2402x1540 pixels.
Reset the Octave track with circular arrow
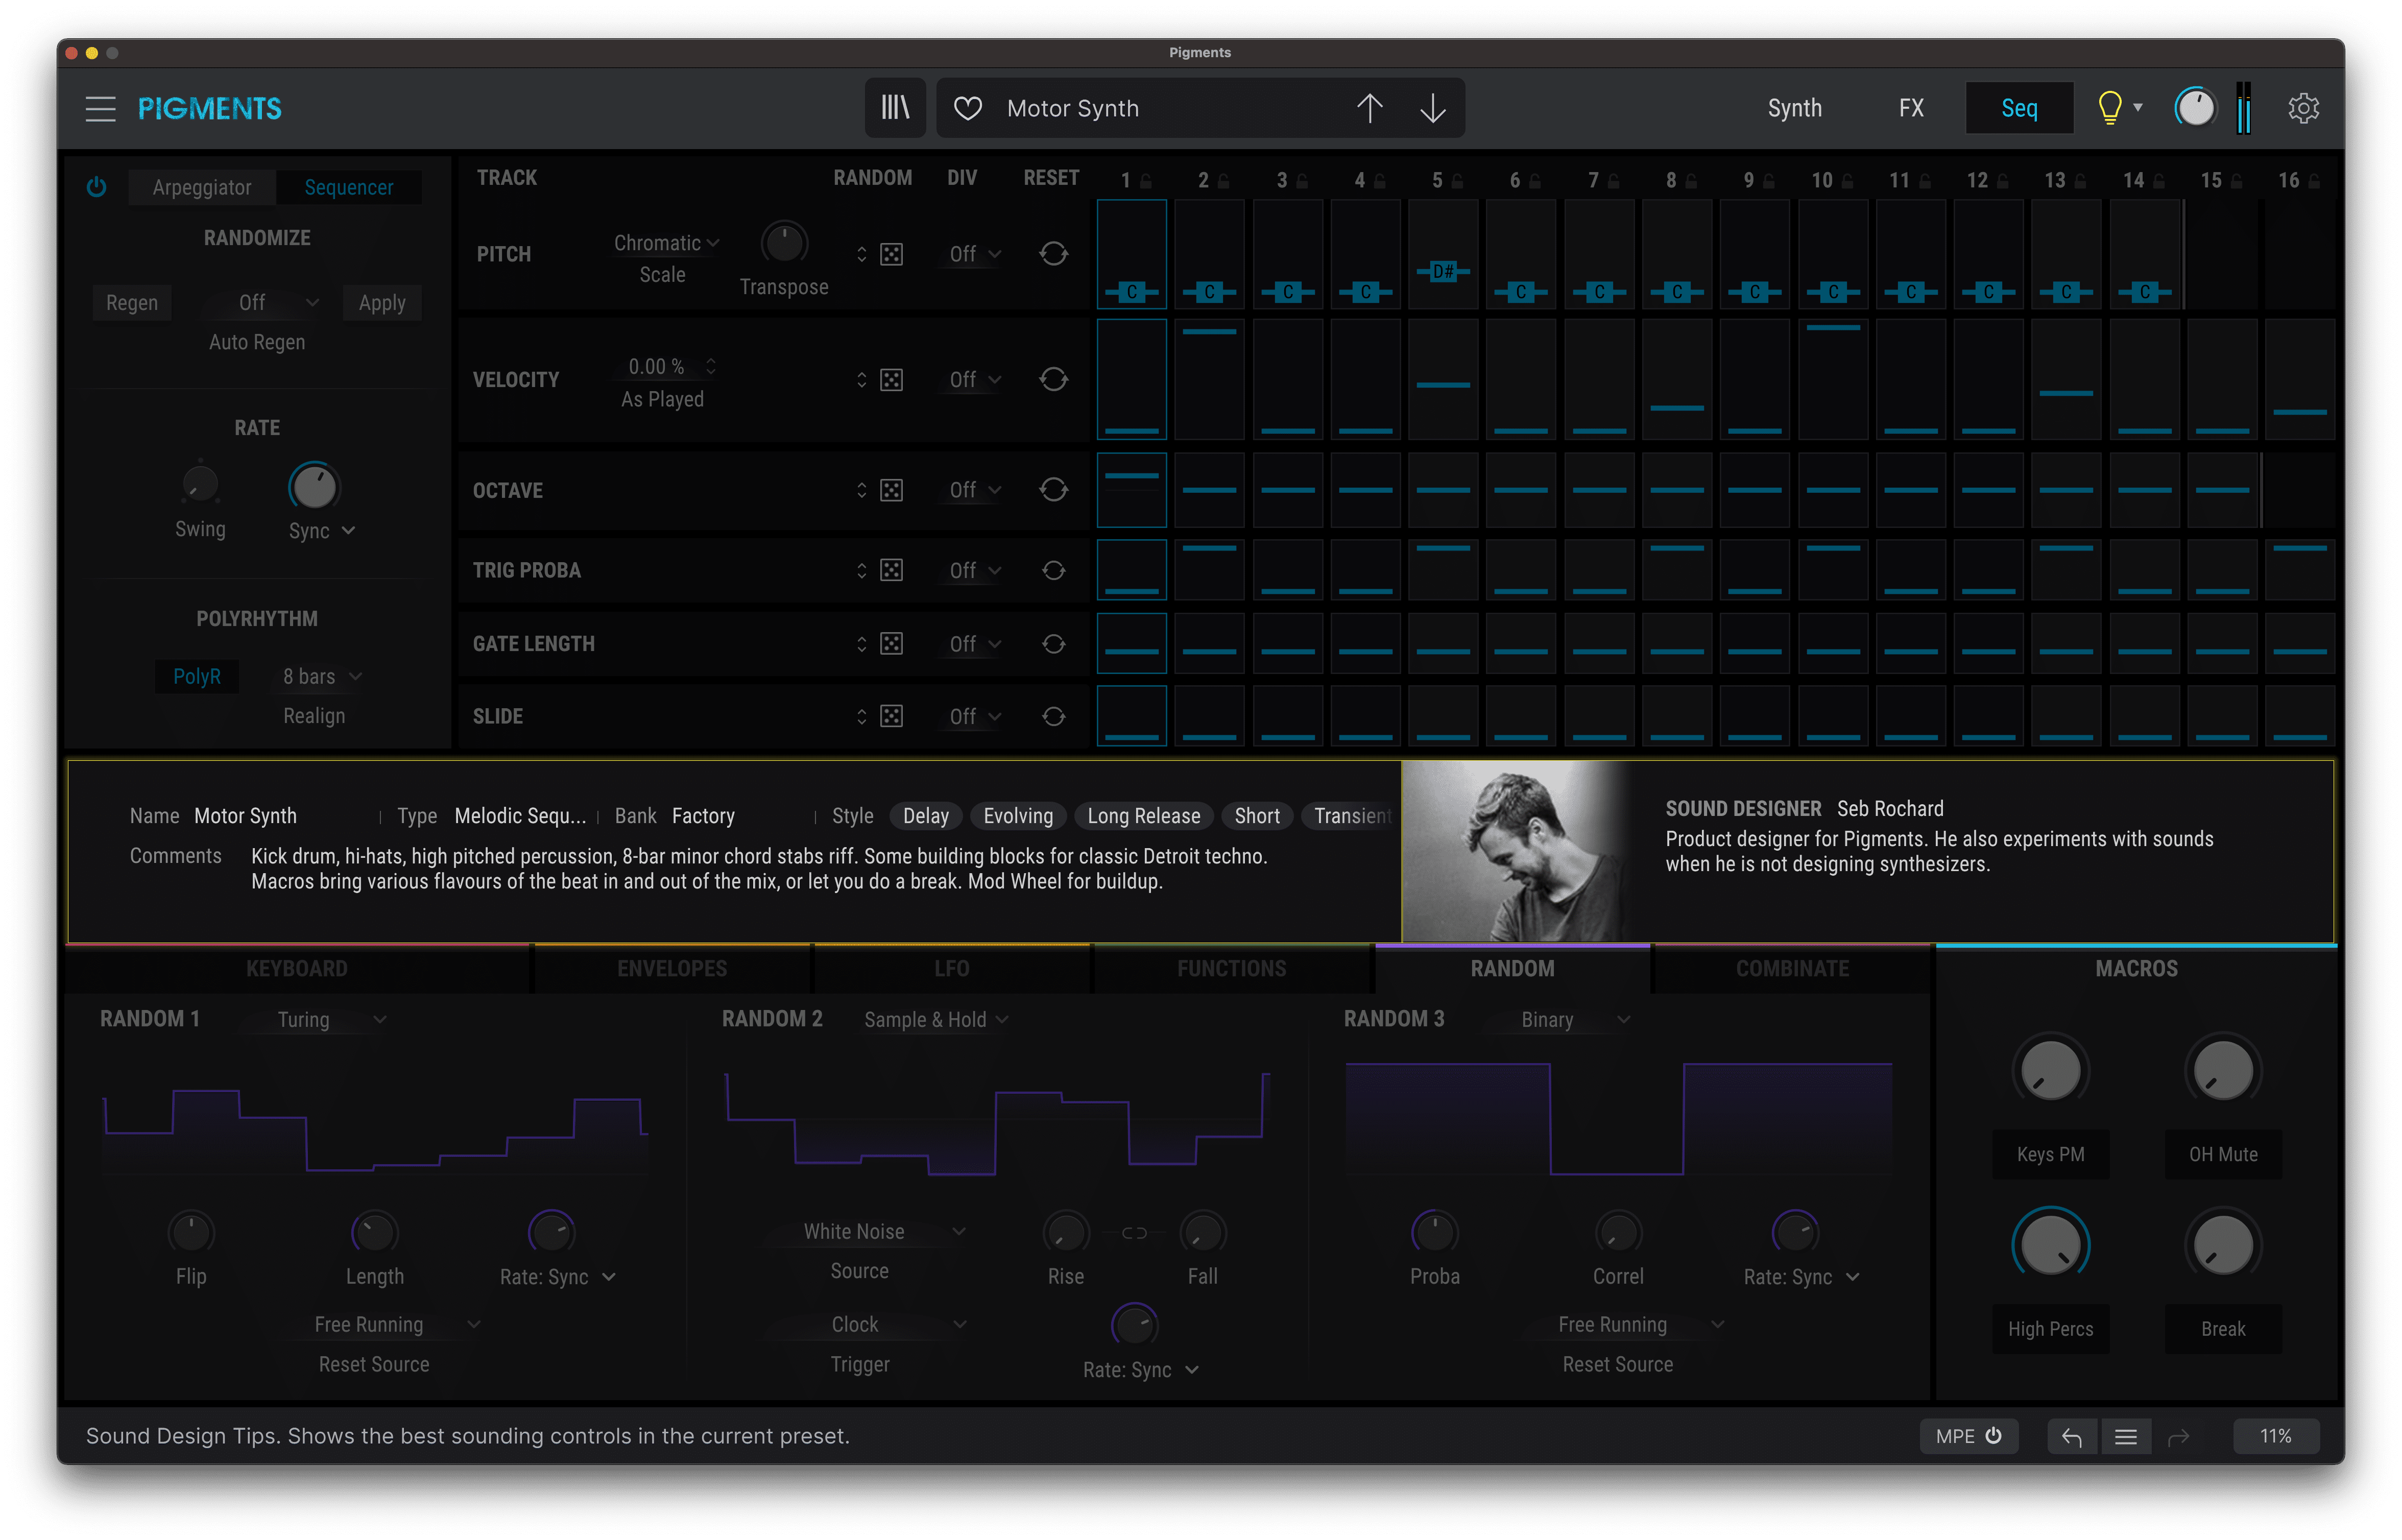[x=1053, y=490]
